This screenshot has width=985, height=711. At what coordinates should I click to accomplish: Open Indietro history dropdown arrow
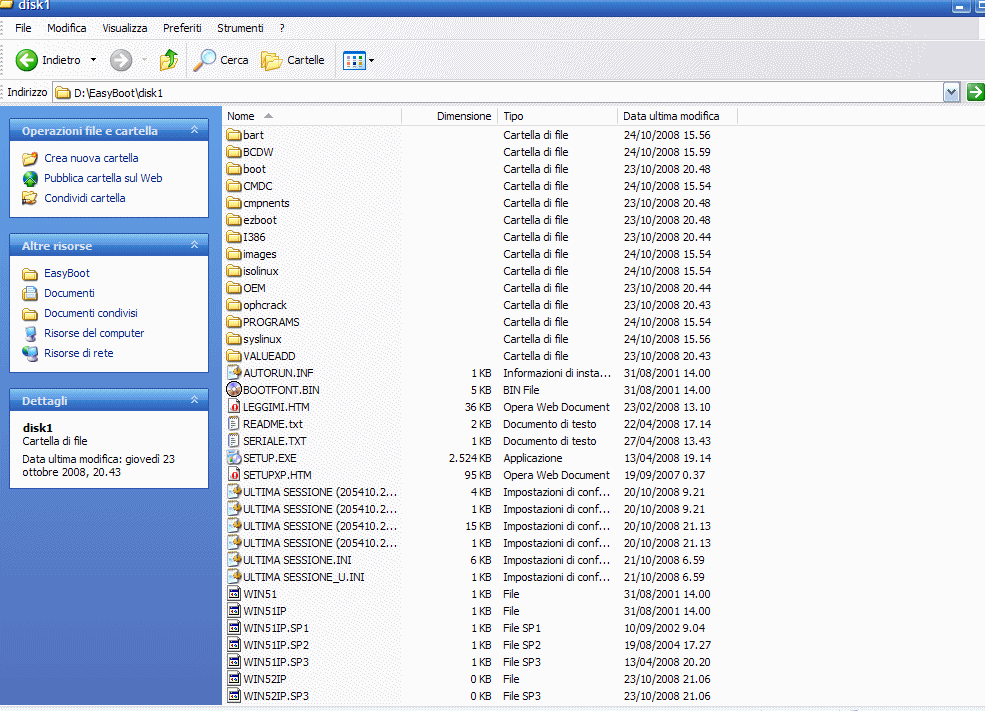click(94, 60)
